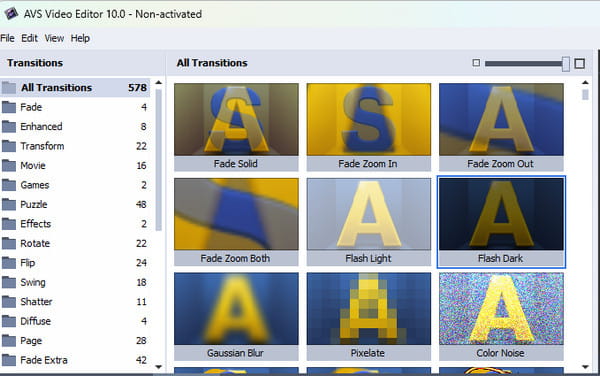Select the Diffuse transitions folder

75,321
